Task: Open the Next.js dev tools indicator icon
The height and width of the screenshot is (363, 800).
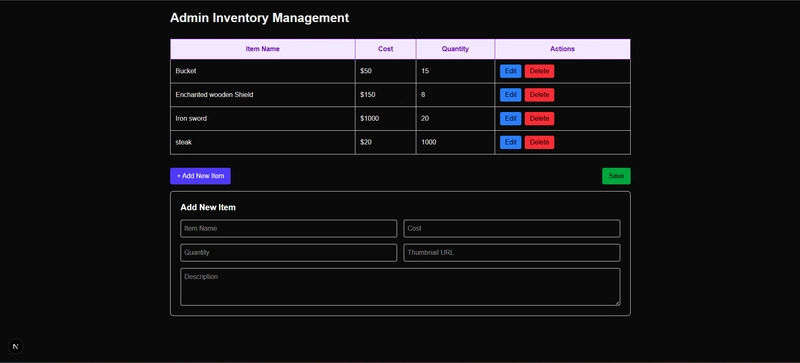Action: (x=15, y=346)
